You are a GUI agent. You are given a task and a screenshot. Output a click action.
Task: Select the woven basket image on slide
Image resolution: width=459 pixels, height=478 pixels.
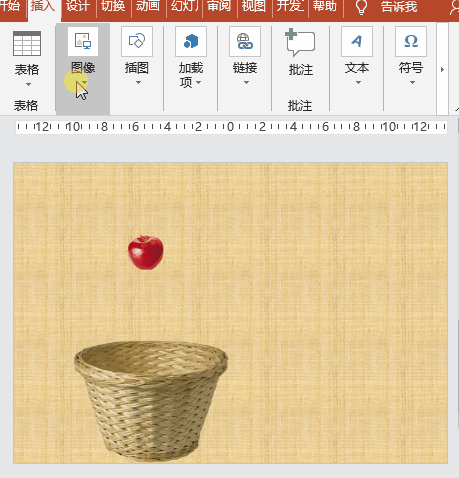point(151,401)
